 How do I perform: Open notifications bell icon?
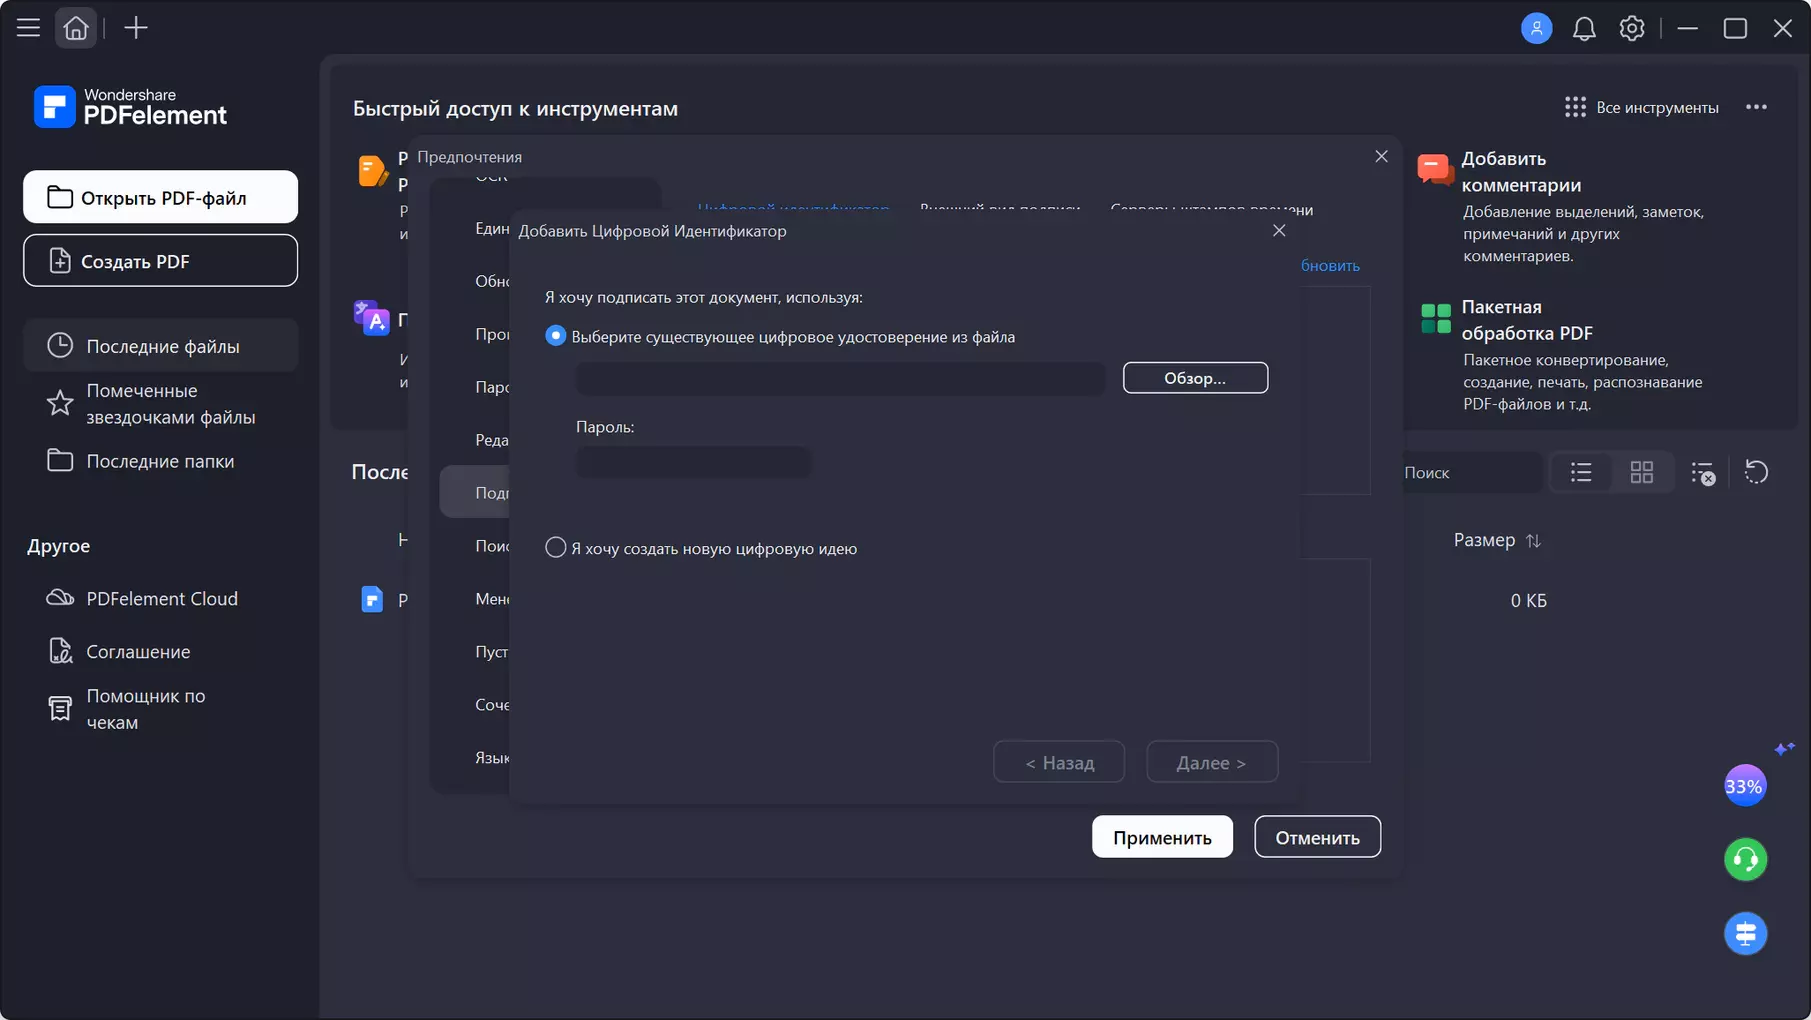pos(1584,28)
